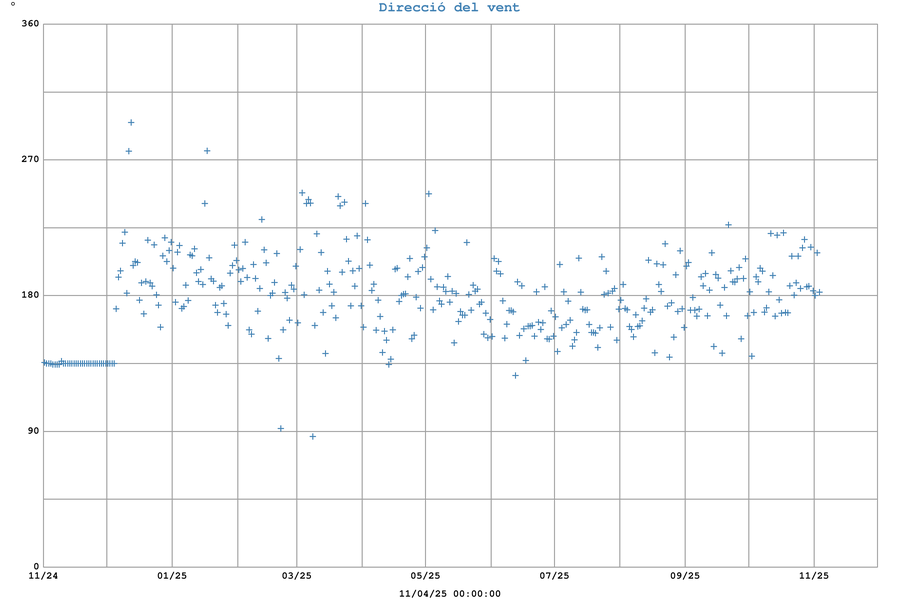Viewport: 900px width, 600px height.
Task: Select the highest data marker in the chart
Action: (x=131, y=122)
